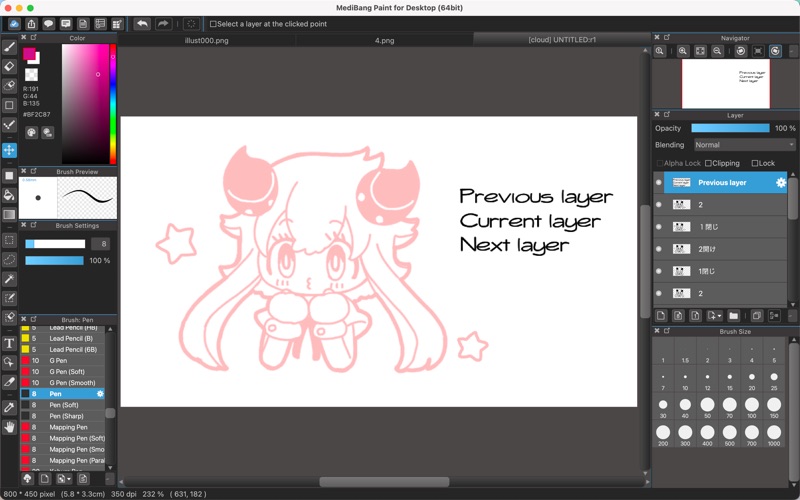Select the Gradient tool
This screenshot has height=500, width=800.
coord(9,214)
